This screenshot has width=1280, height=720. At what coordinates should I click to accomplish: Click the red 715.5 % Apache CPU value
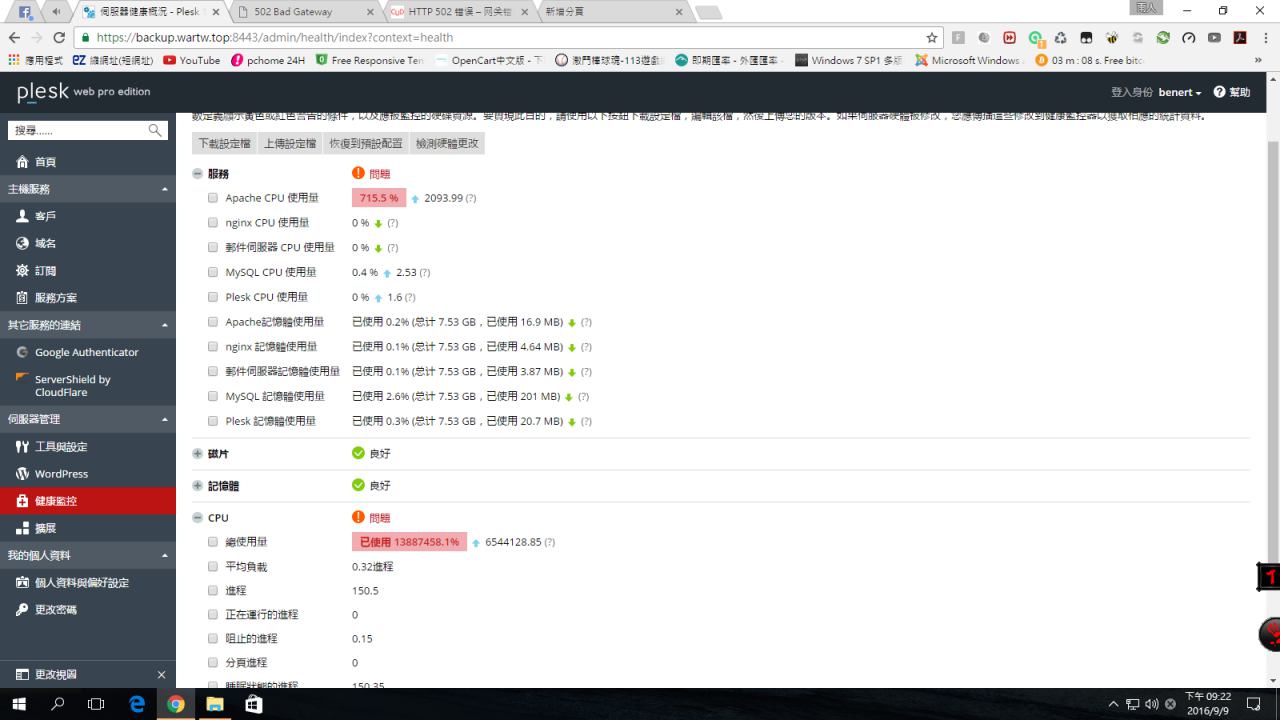pos(379,198)
